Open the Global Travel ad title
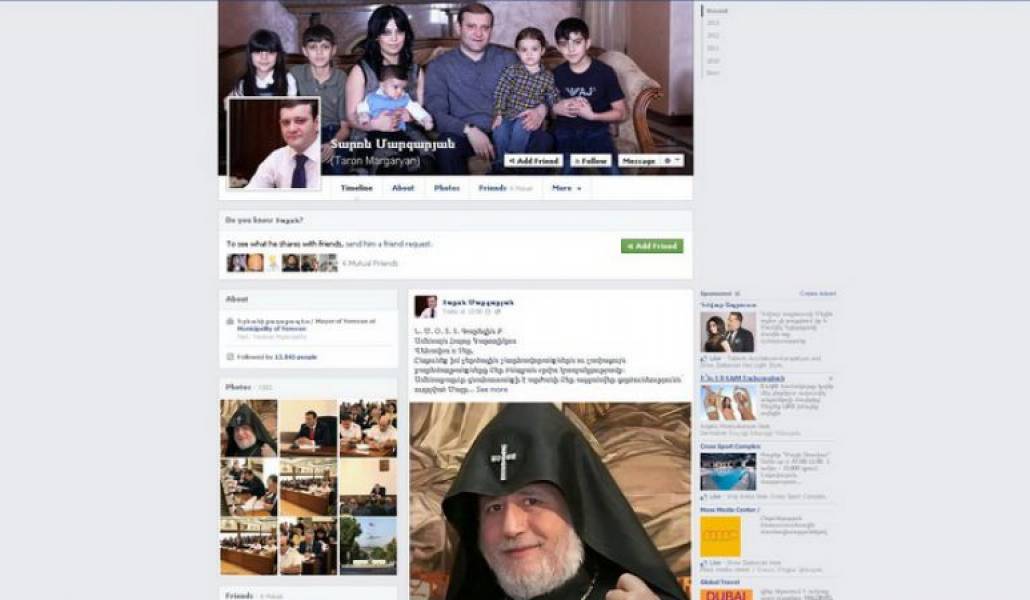 tap(720, 582)
